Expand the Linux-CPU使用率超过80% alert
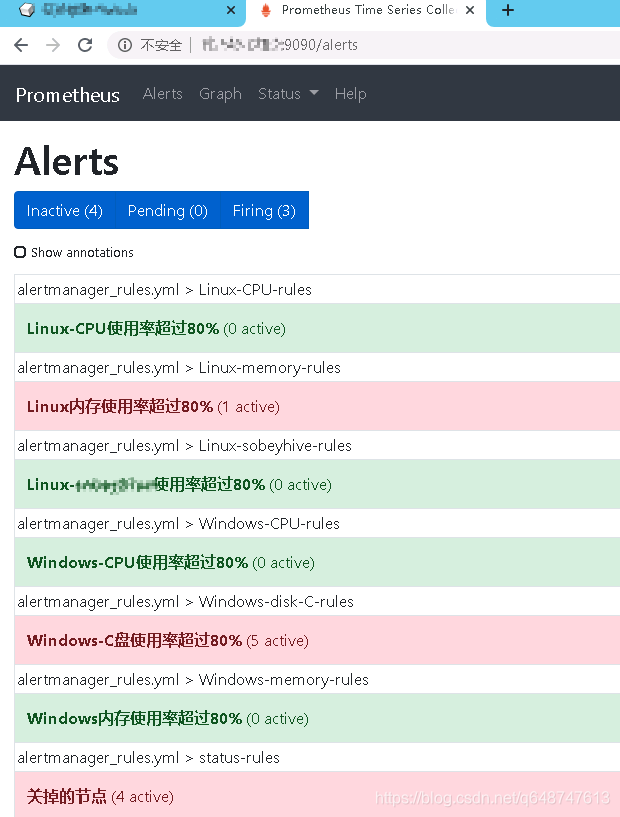The image size is (620, 817). [317, 328]
